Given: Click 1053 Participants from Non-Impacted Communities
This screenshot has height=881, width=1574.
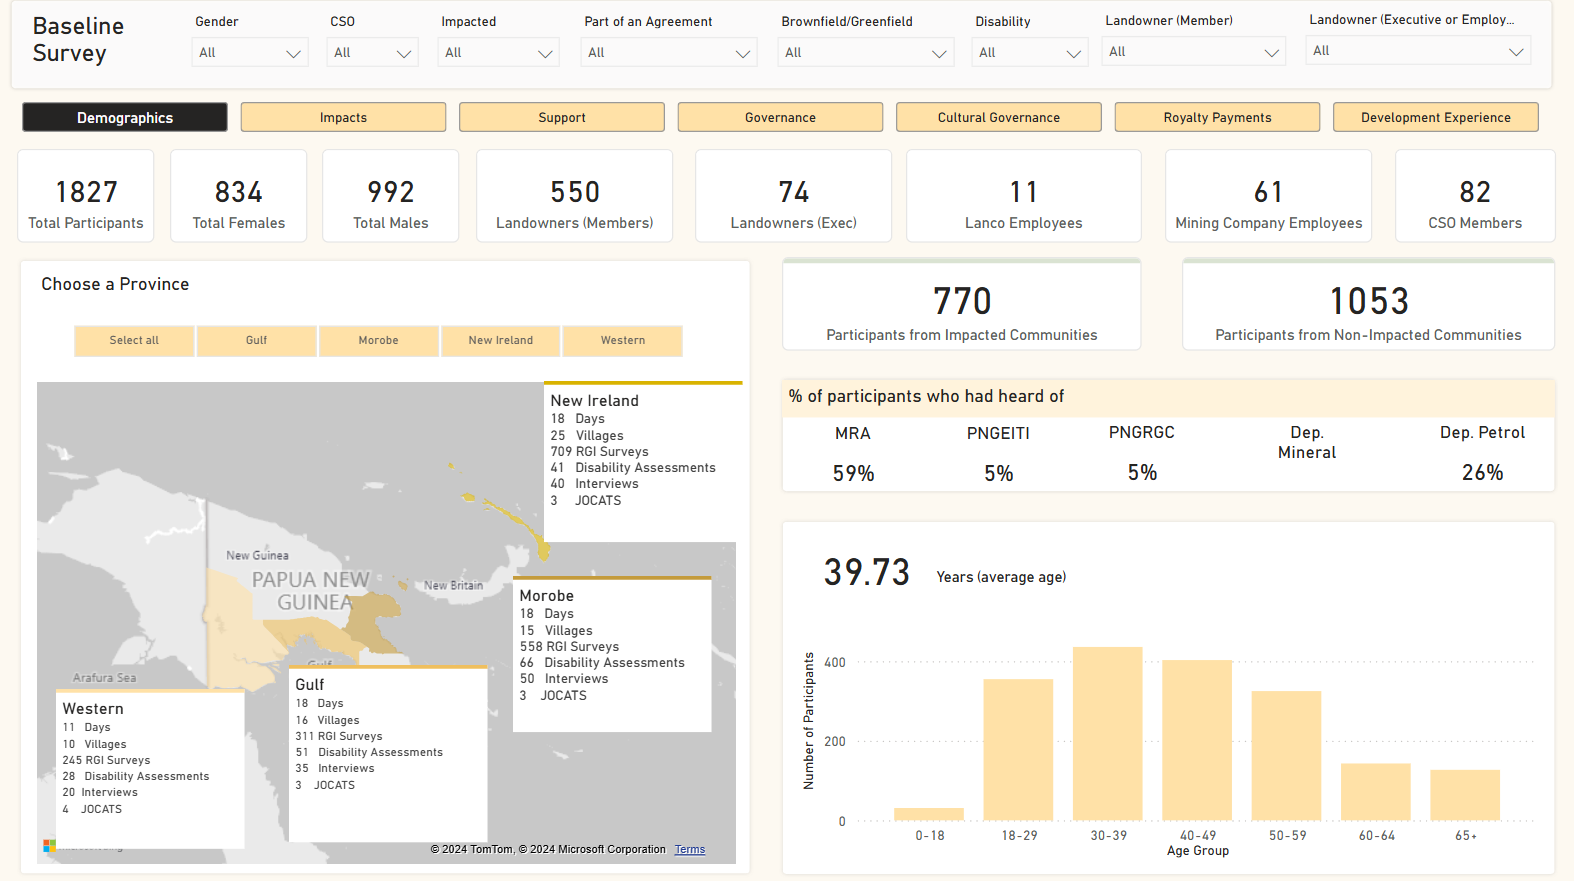Looking at the screenshot, I should (1369, 305).
